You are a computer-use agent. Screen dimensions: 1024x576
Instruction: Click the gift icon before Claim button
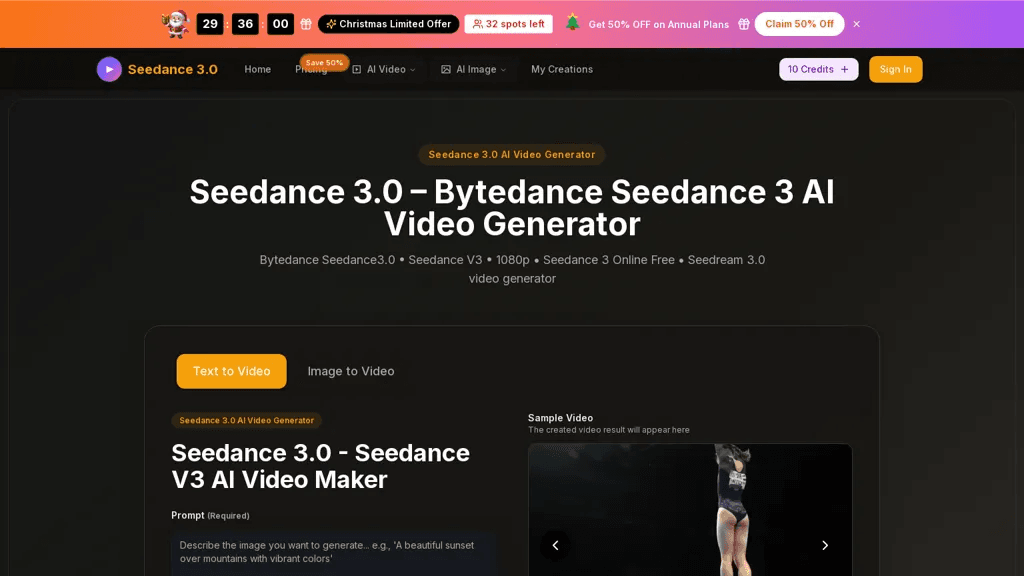743,24
